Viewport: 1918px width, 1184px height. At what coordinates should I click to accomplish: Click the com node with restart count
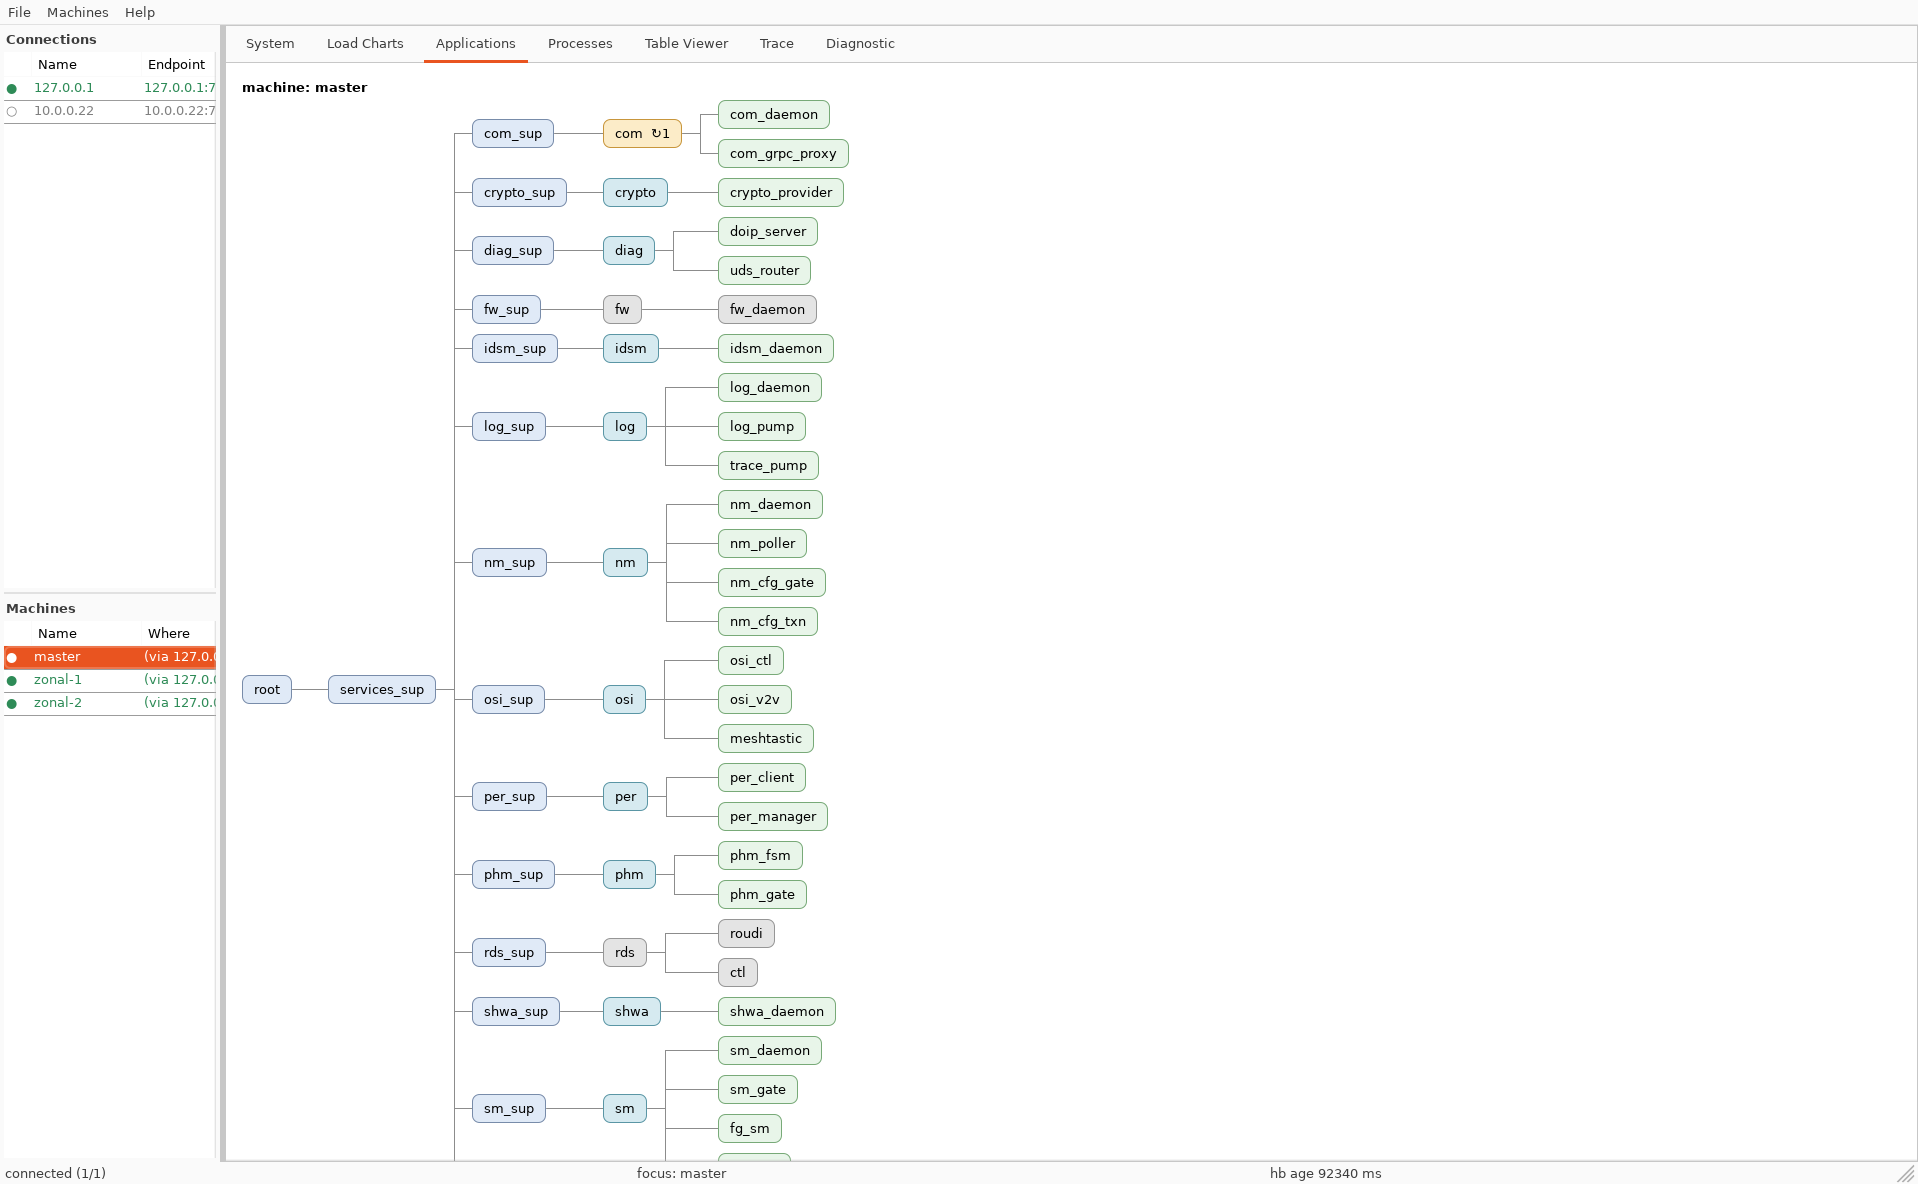click(x=642, y=134)
